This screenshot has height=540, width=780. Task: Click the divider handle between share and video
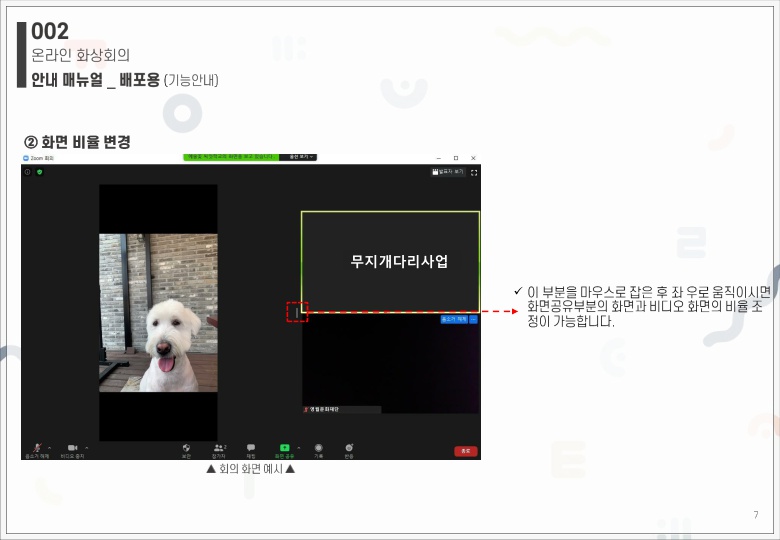point(297,312)
